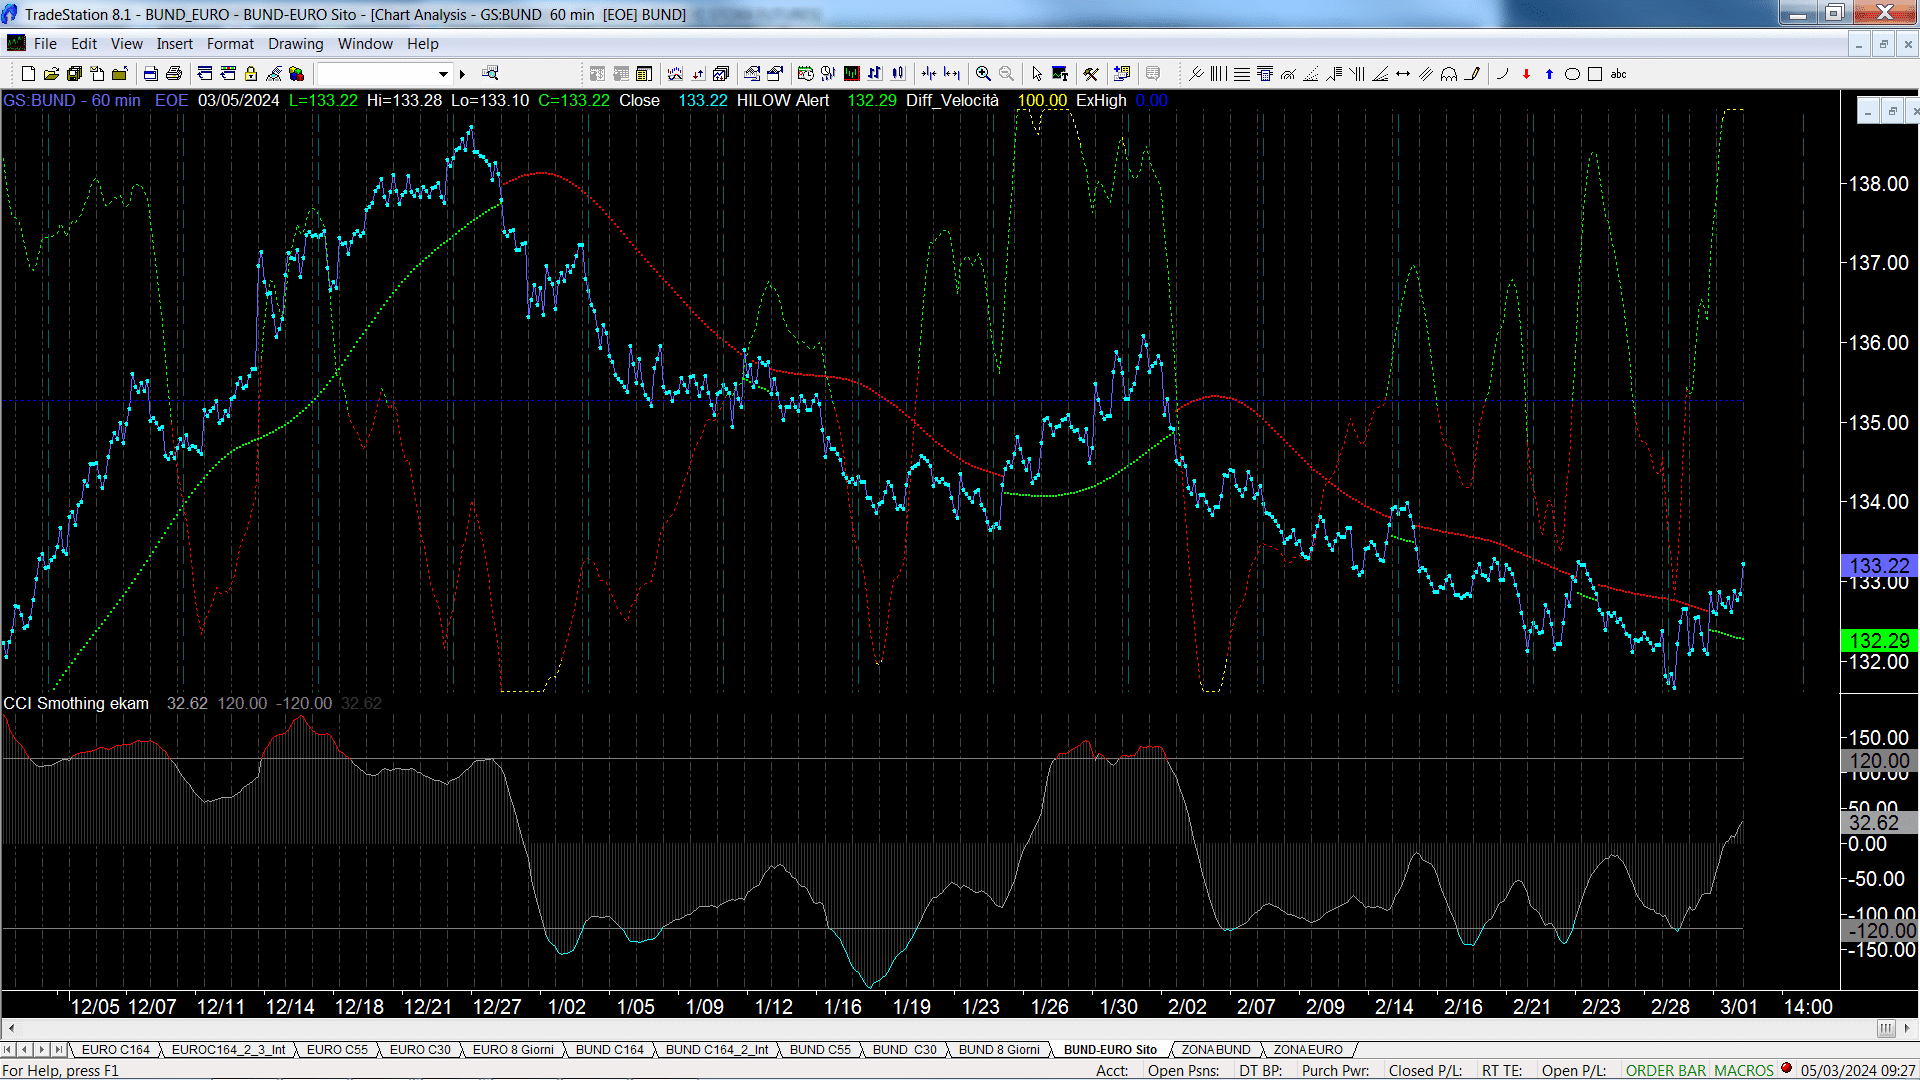Open the Drawing menu
The image size is (1920, 1080).
(x=295, y=43)
